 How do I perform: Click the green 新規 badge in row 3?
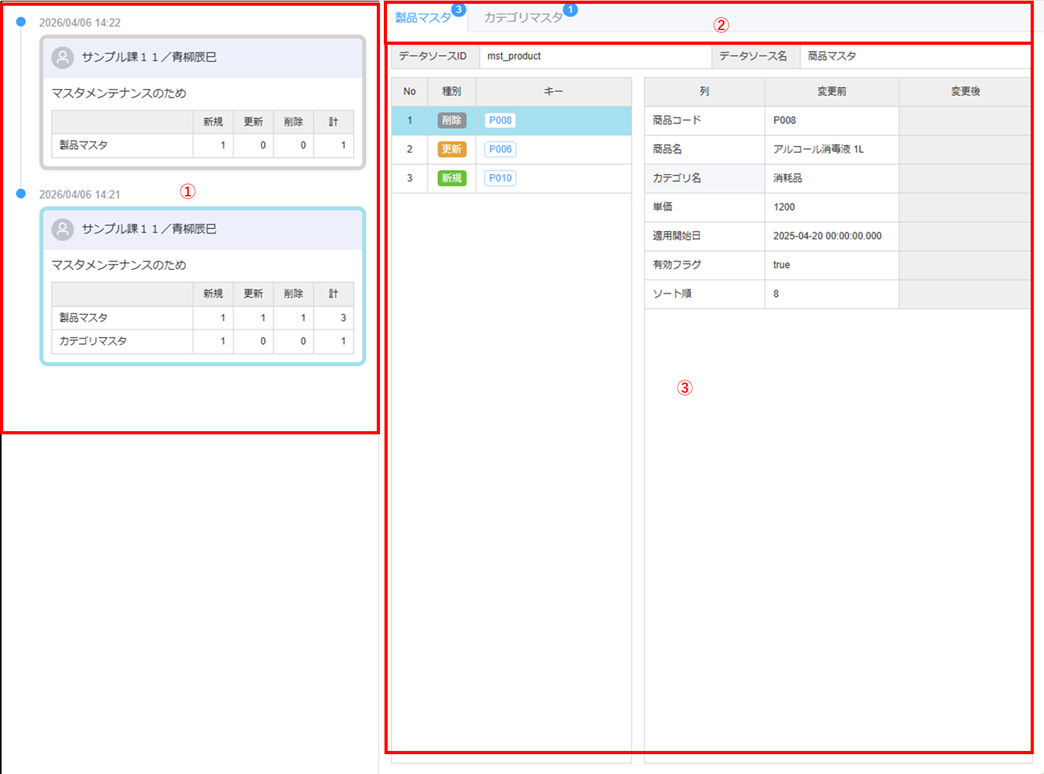pyautogui.click(x=452, y=179)
